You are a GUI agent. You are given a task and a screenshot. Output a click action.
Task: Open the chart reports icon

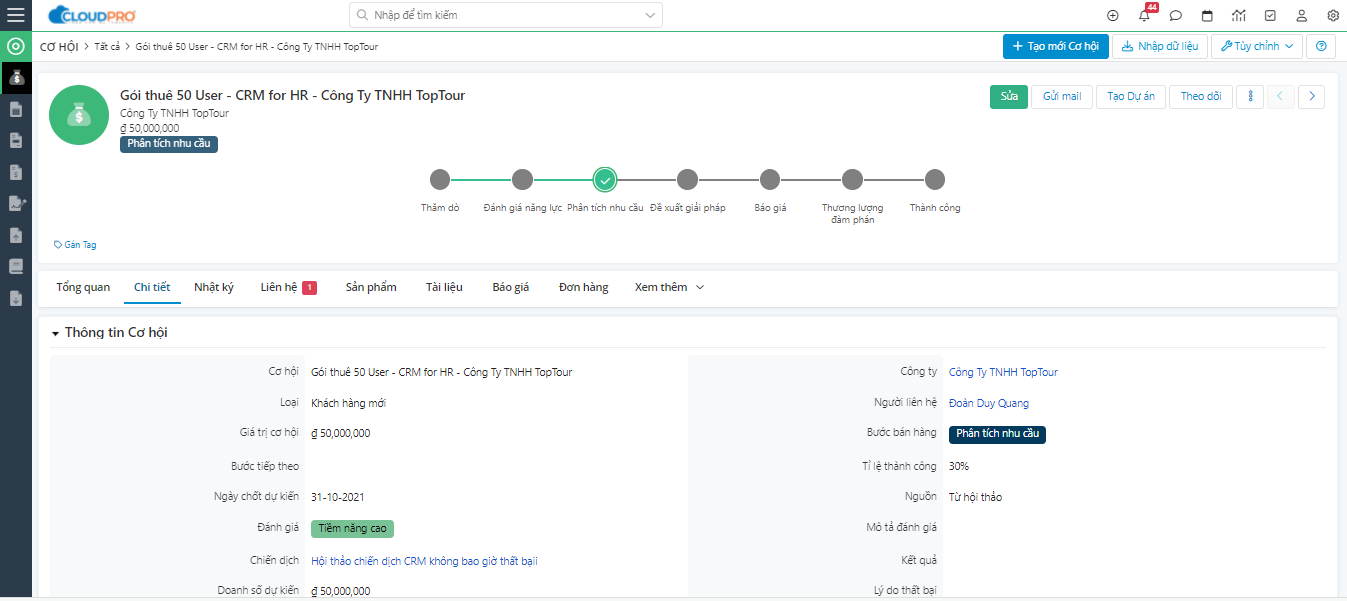pyautogui.click(x=1239, y=15)
